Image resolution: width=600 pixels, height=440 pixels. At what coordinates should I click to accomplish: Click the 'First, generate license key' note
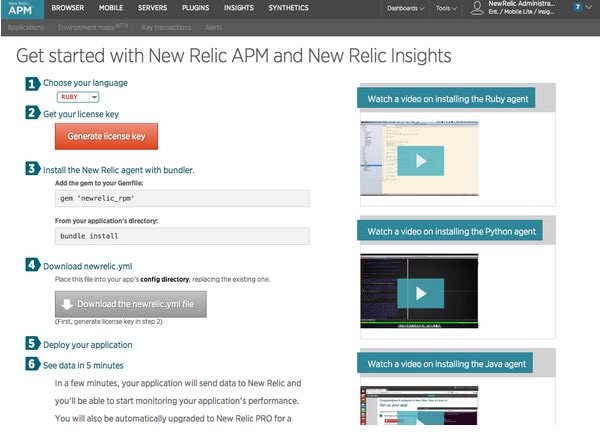[109, 322]
